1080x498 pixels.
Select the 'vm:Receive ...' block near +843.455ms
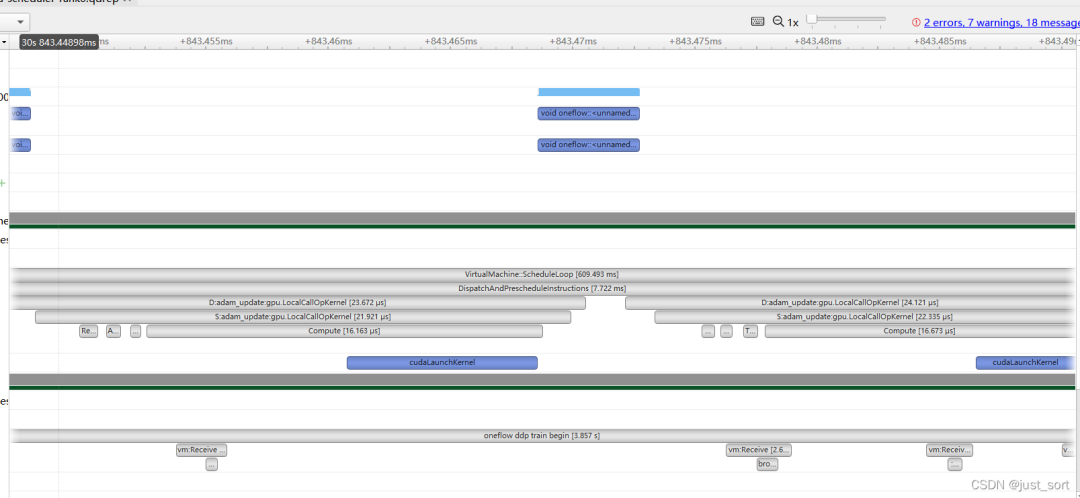point(201,450)
